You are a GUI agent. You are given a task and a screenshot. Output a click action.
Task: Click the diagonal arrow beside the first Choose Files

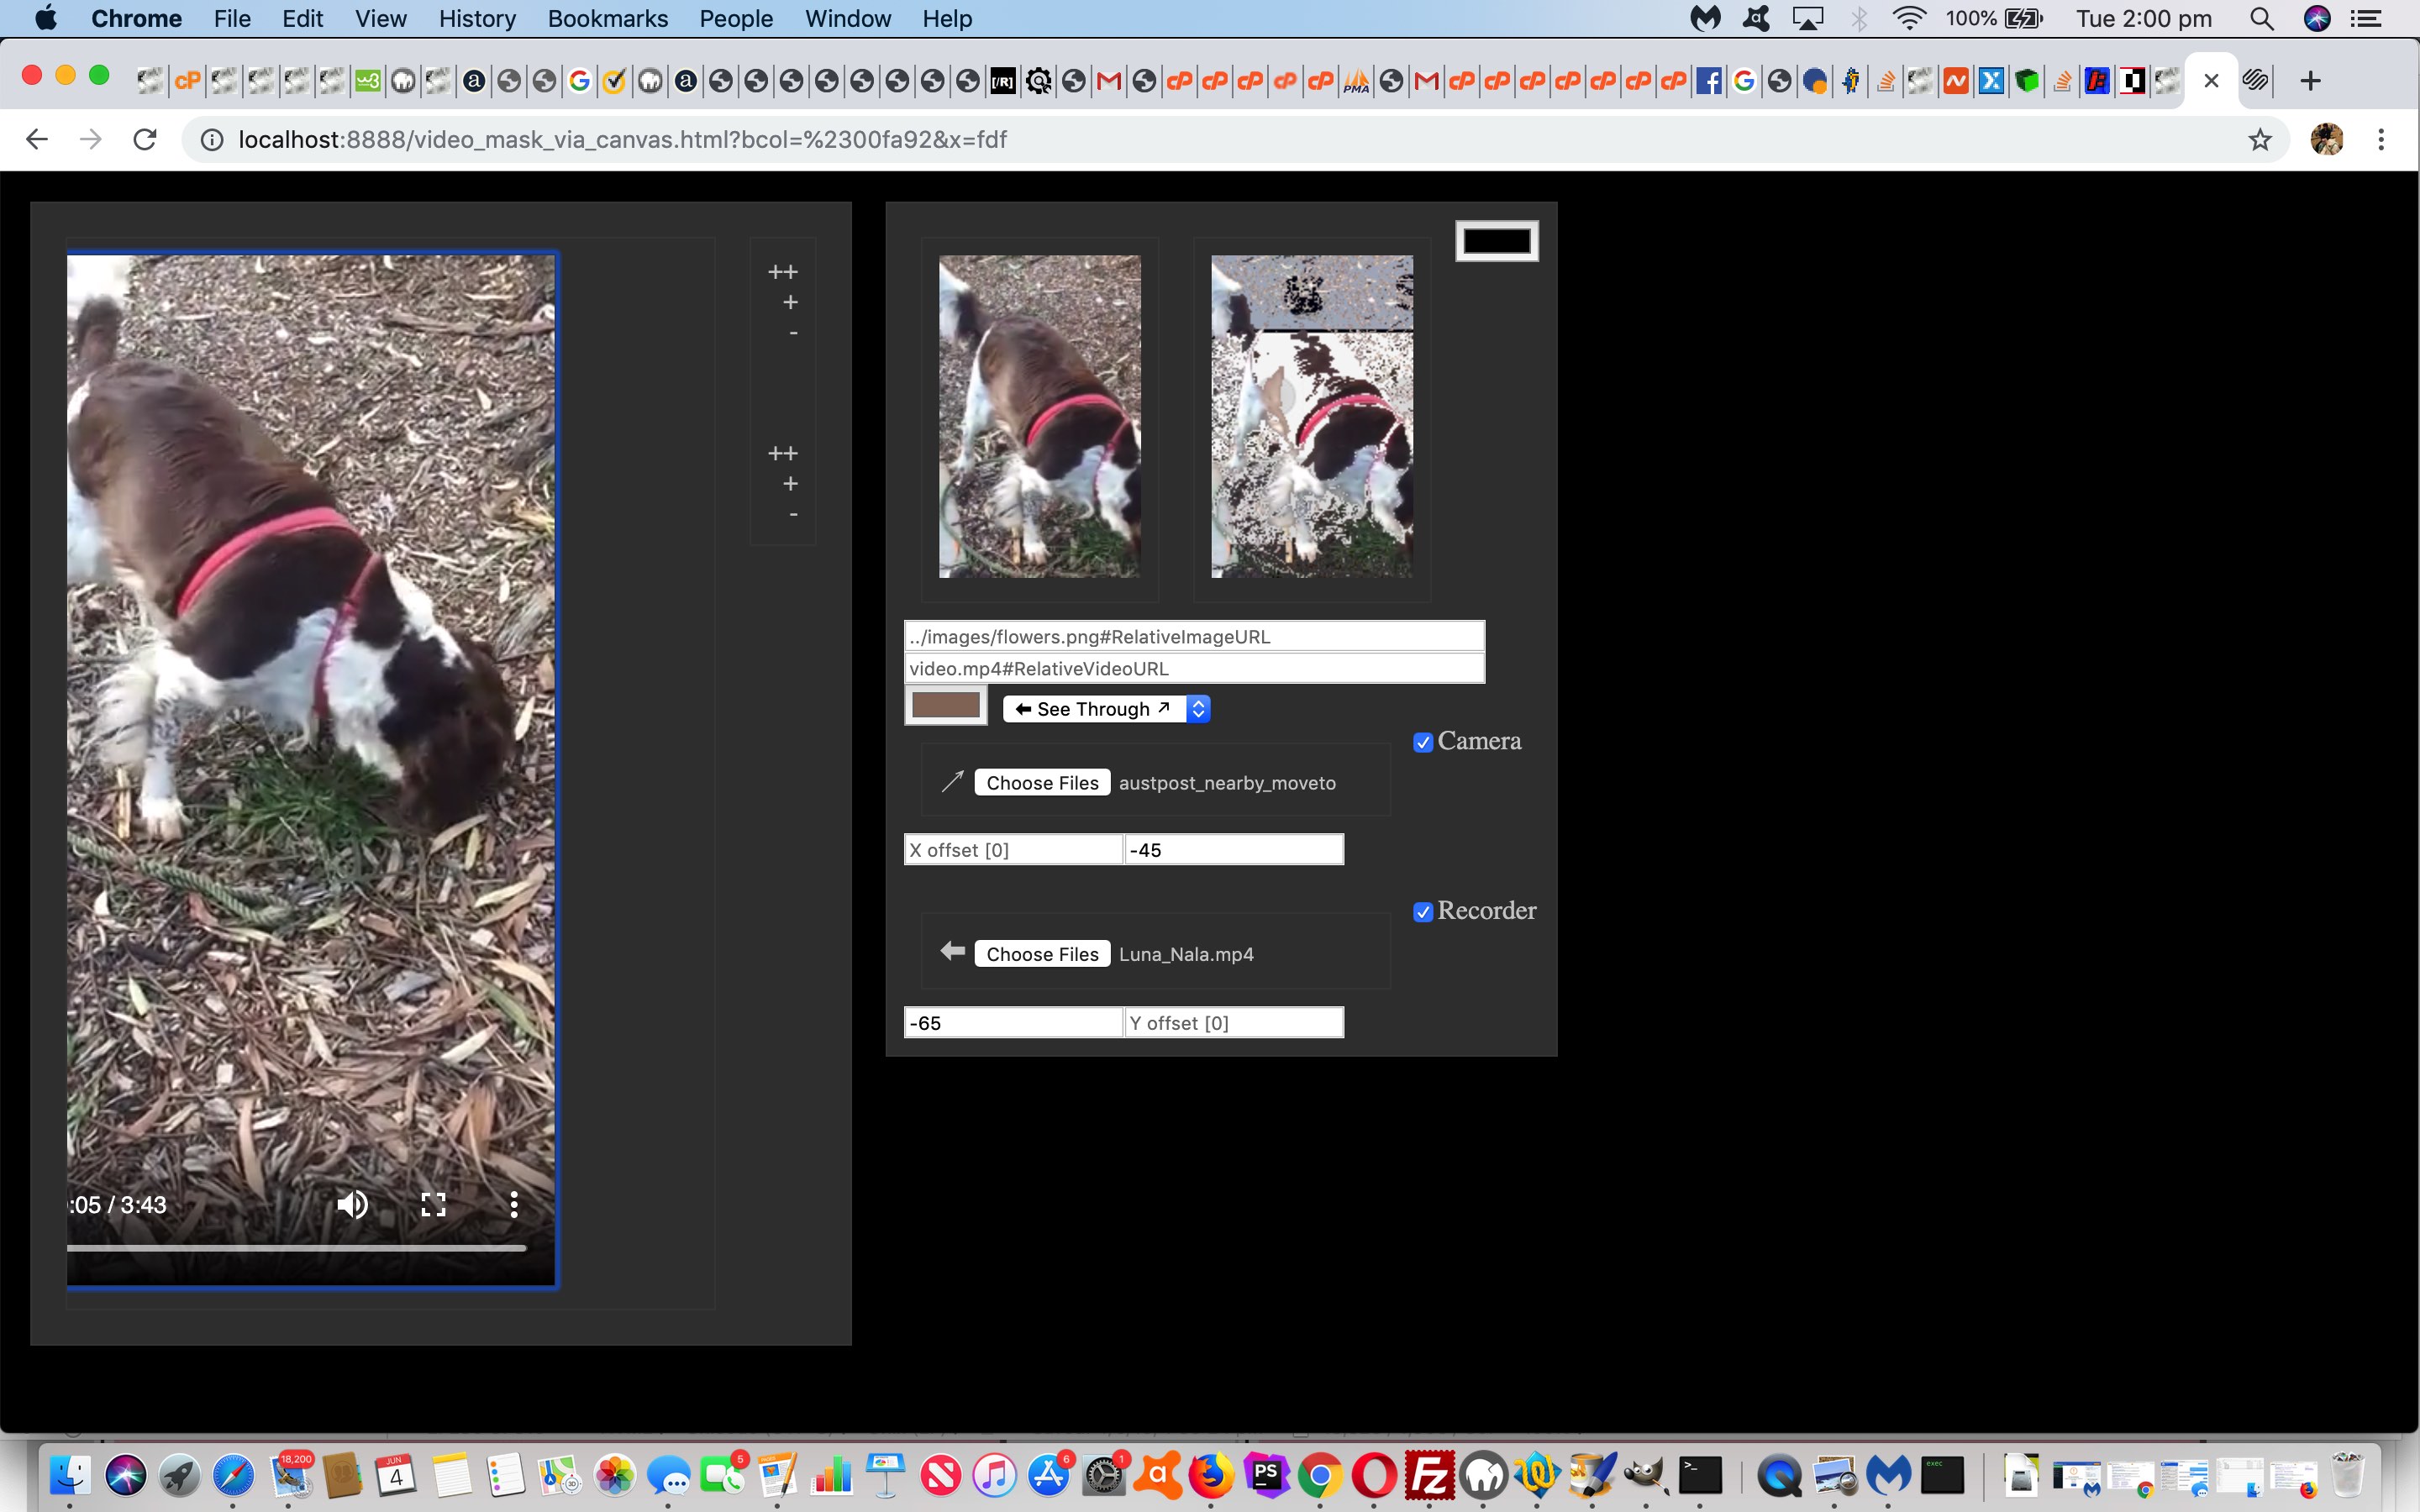(x=952, y=782)
